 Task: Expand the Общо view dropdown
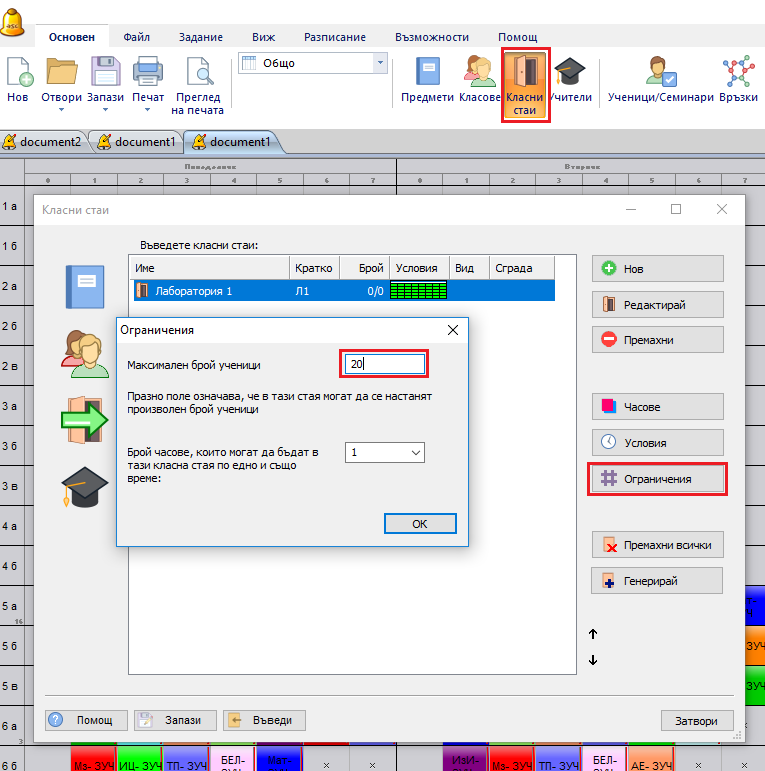click(x=379, y=63)
